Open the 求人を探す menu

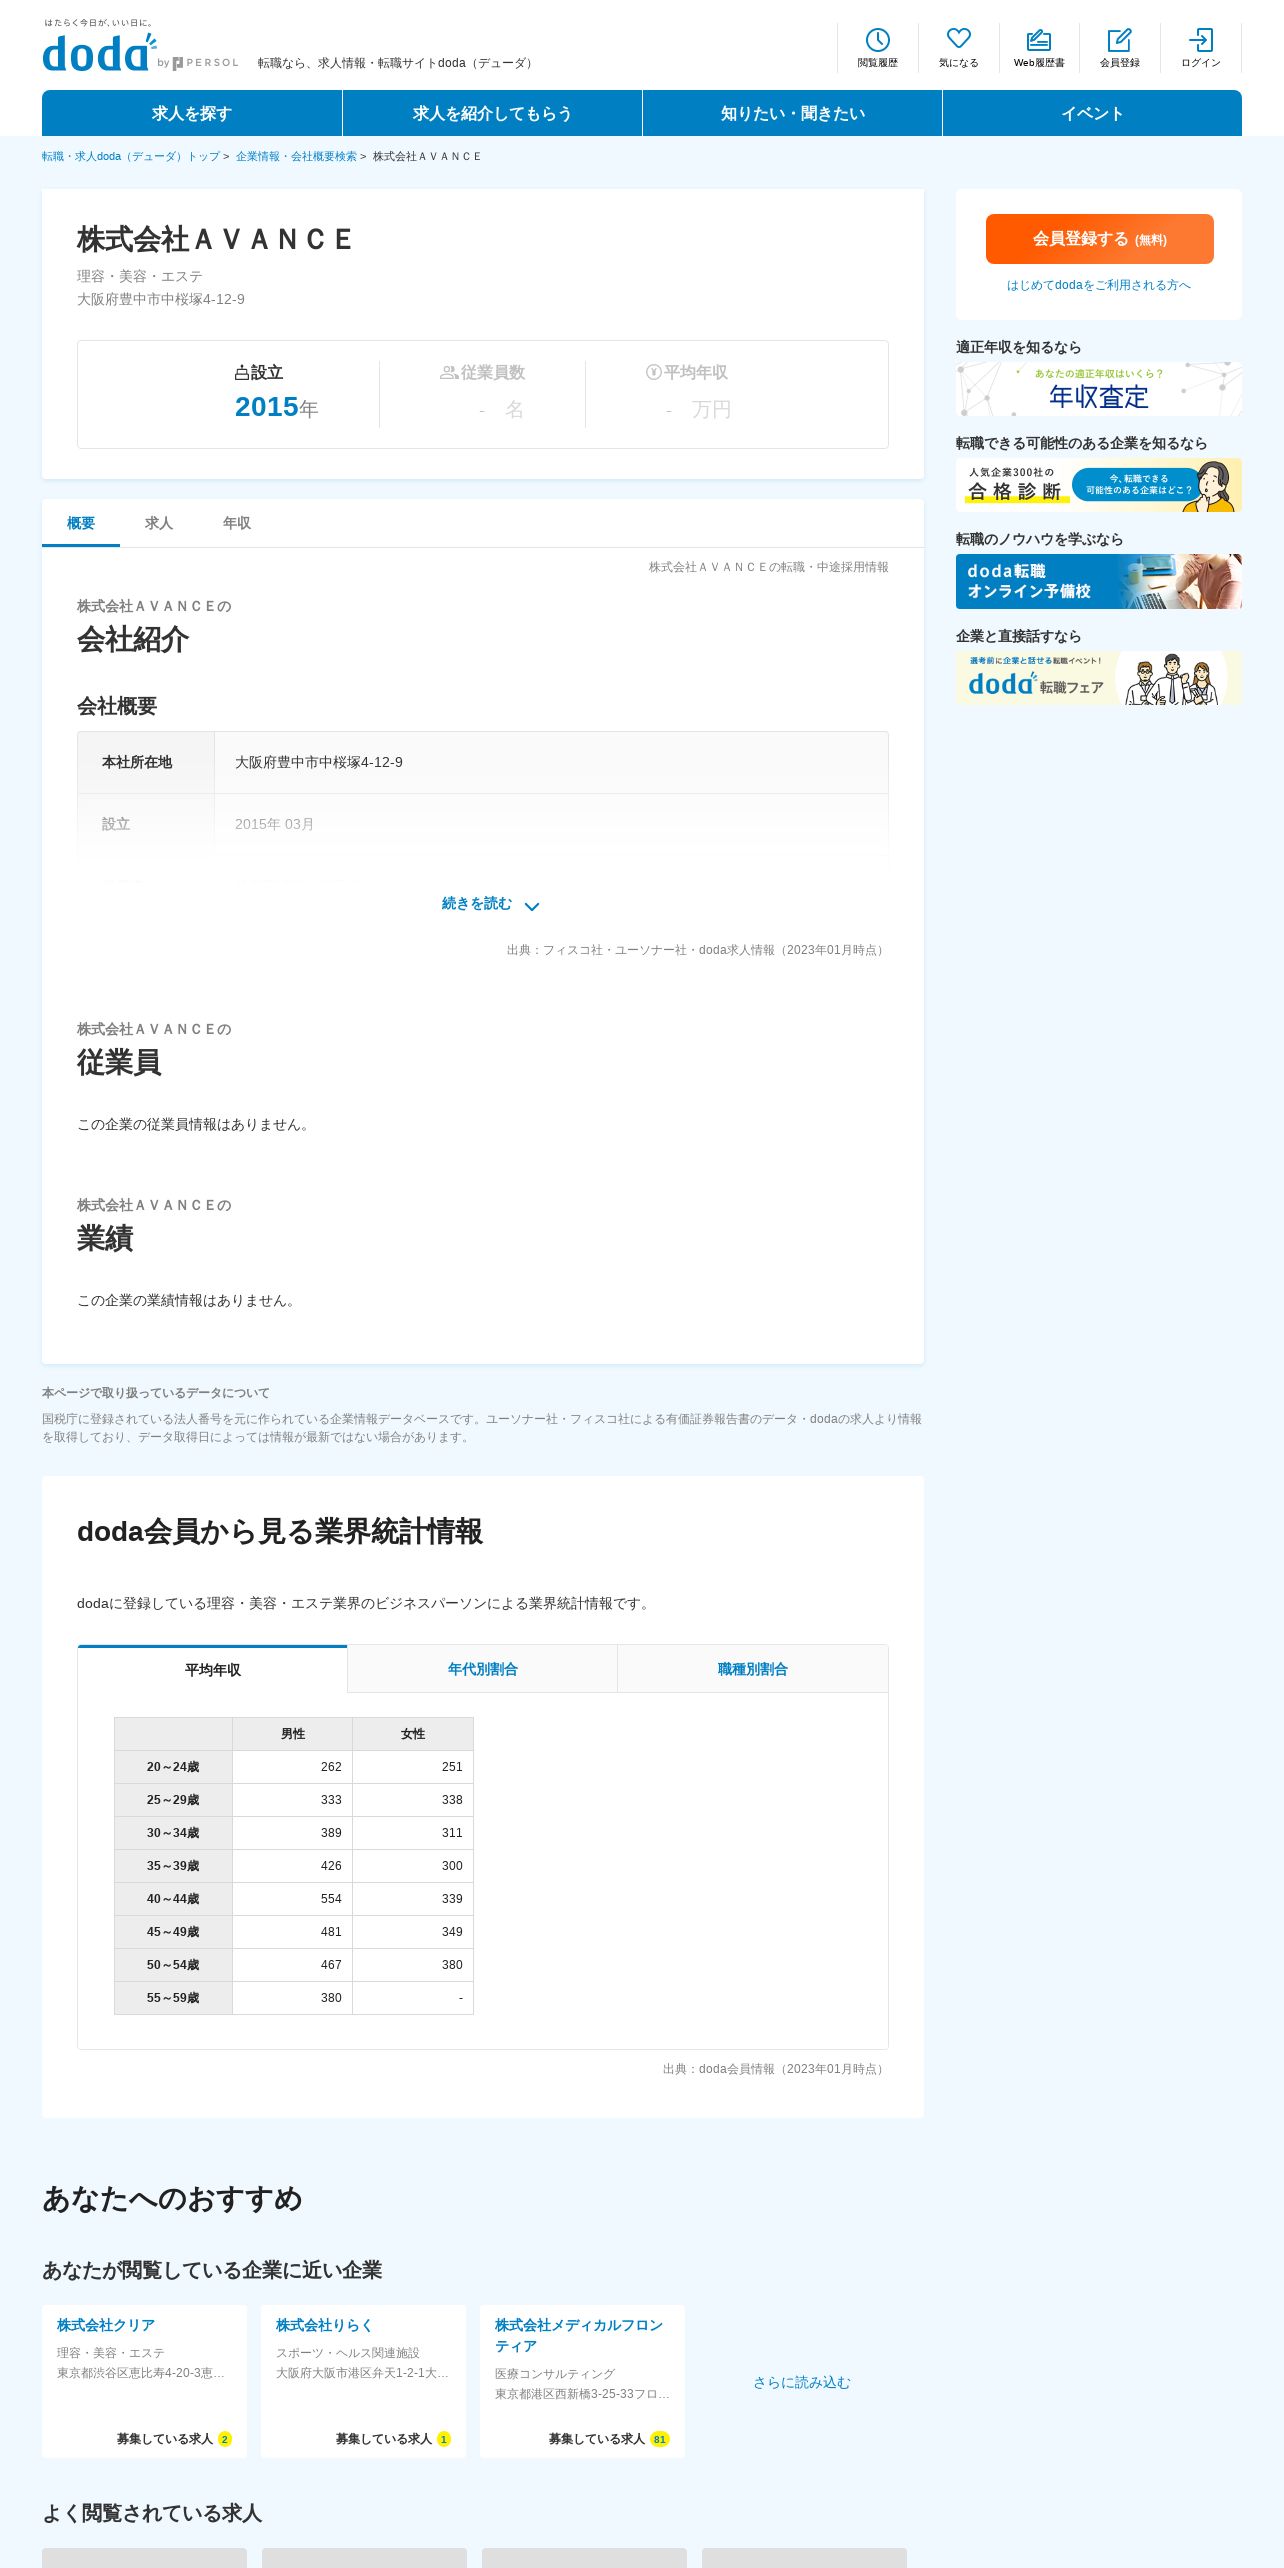[x=192, y=113]
